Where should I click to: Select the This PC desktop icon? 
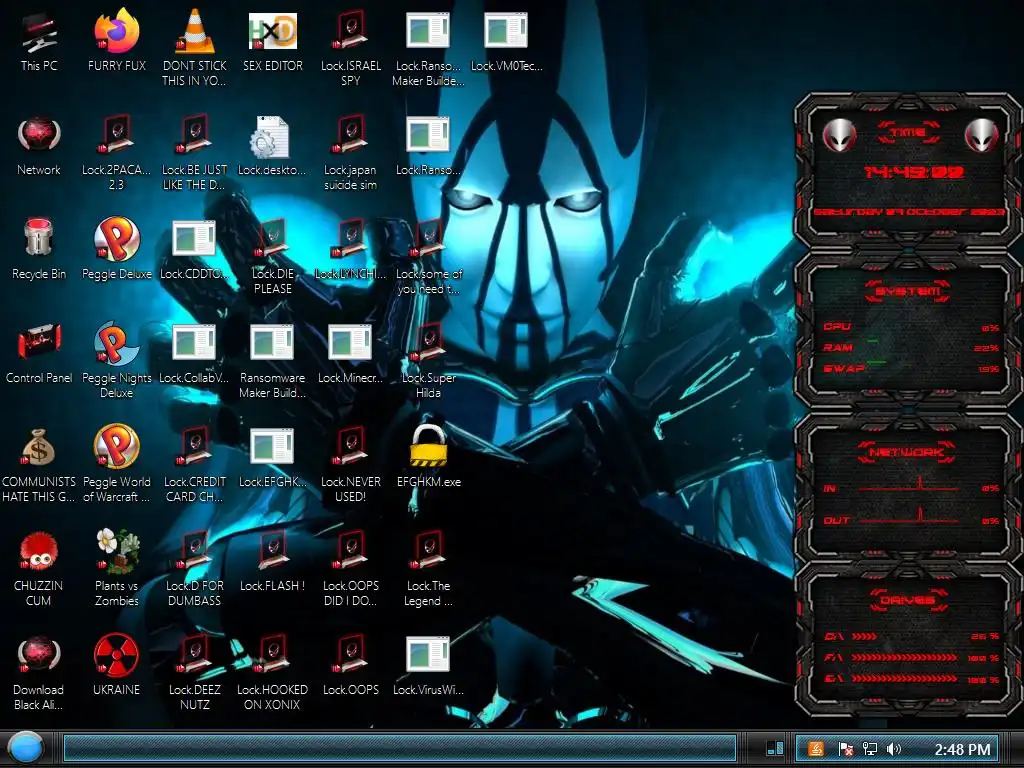(x=39, y=33)
